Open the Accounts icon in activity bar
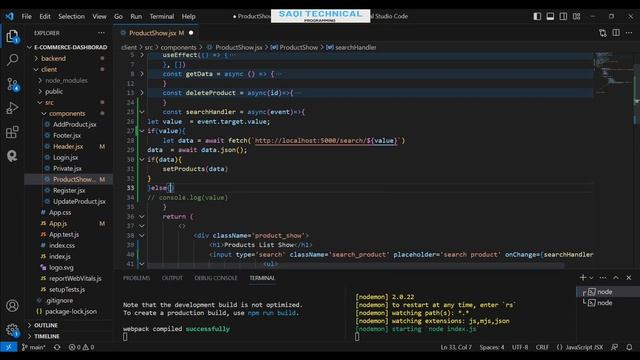640x360 pixels. pos(12,306)
